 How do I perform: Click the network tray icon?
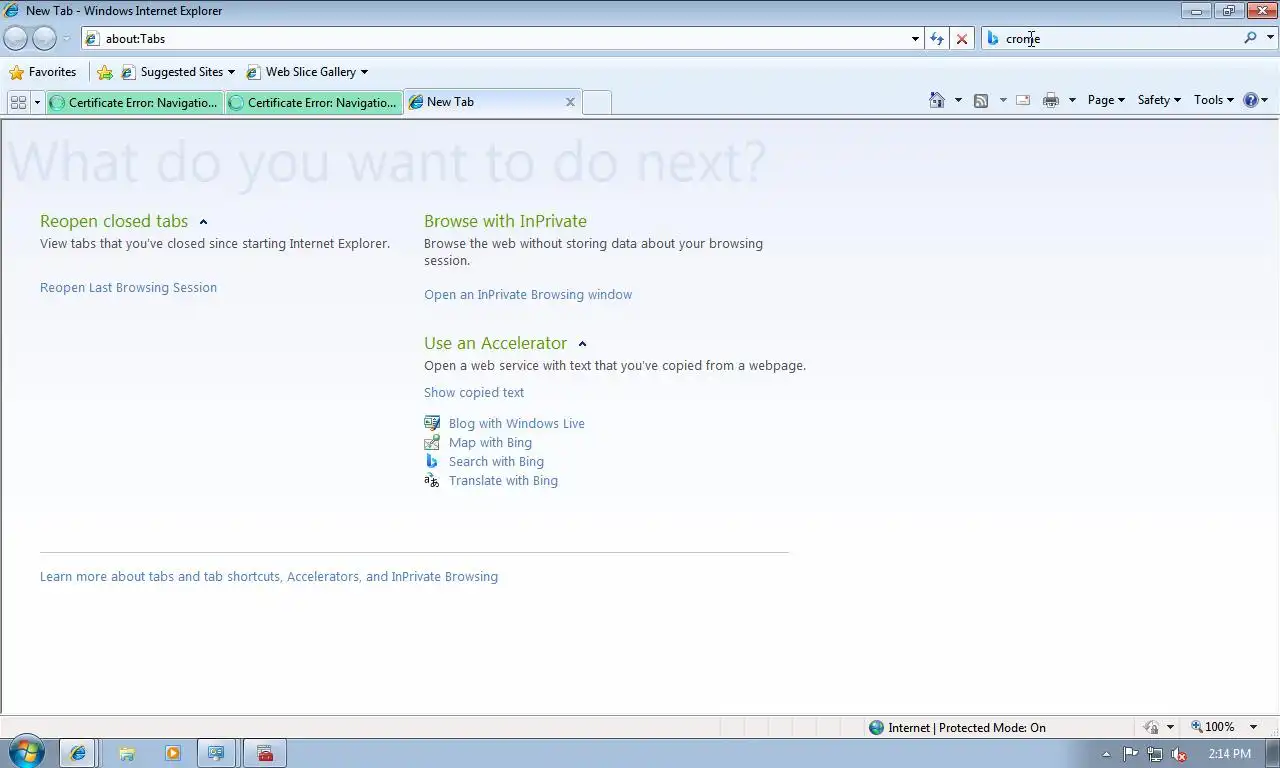pyautogui.click(x=1155, y=754)
